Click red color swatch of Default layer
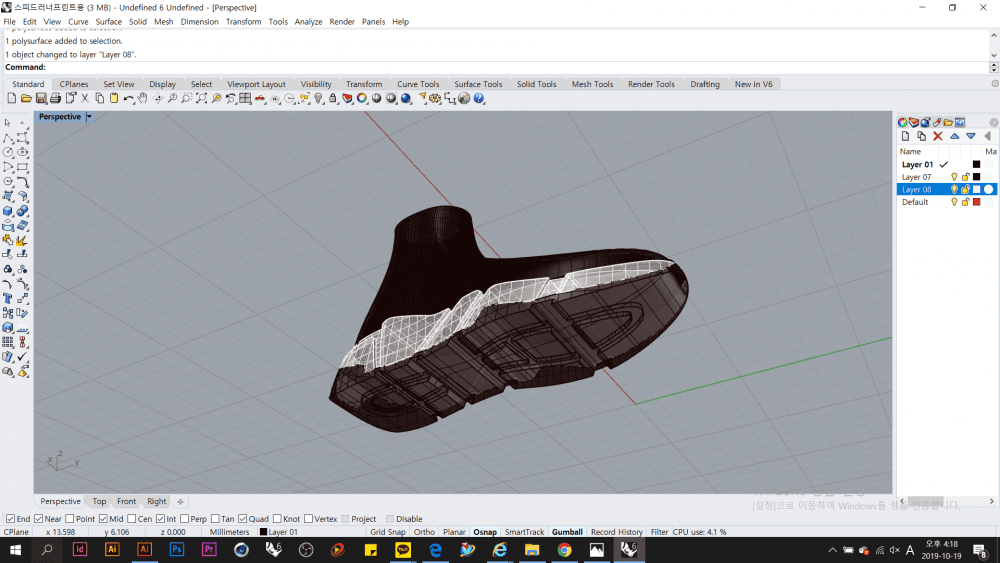The image size is (1000, 563). pos(976,202)
